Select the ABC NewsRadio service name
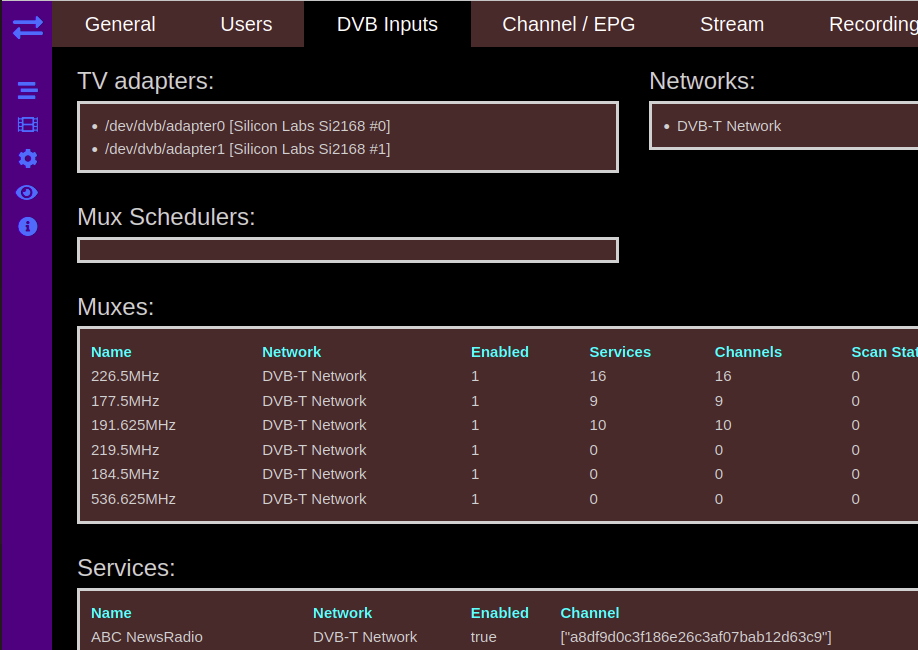Screen dimensions: 918x650 [146, 637]
